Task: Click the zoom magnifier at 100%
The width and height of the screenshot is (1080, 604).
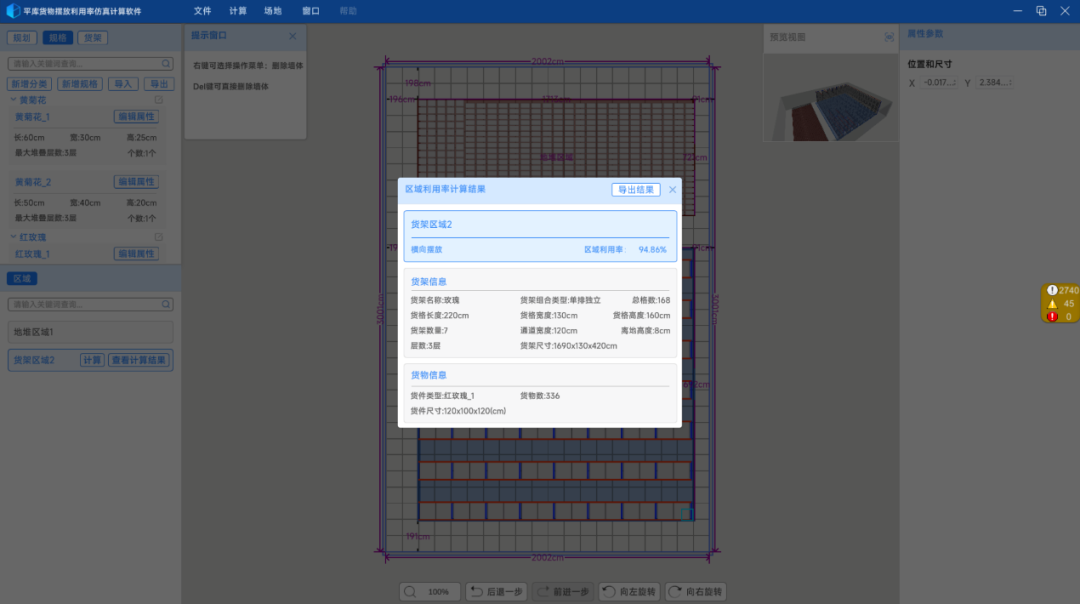Action: pos(411,592)
